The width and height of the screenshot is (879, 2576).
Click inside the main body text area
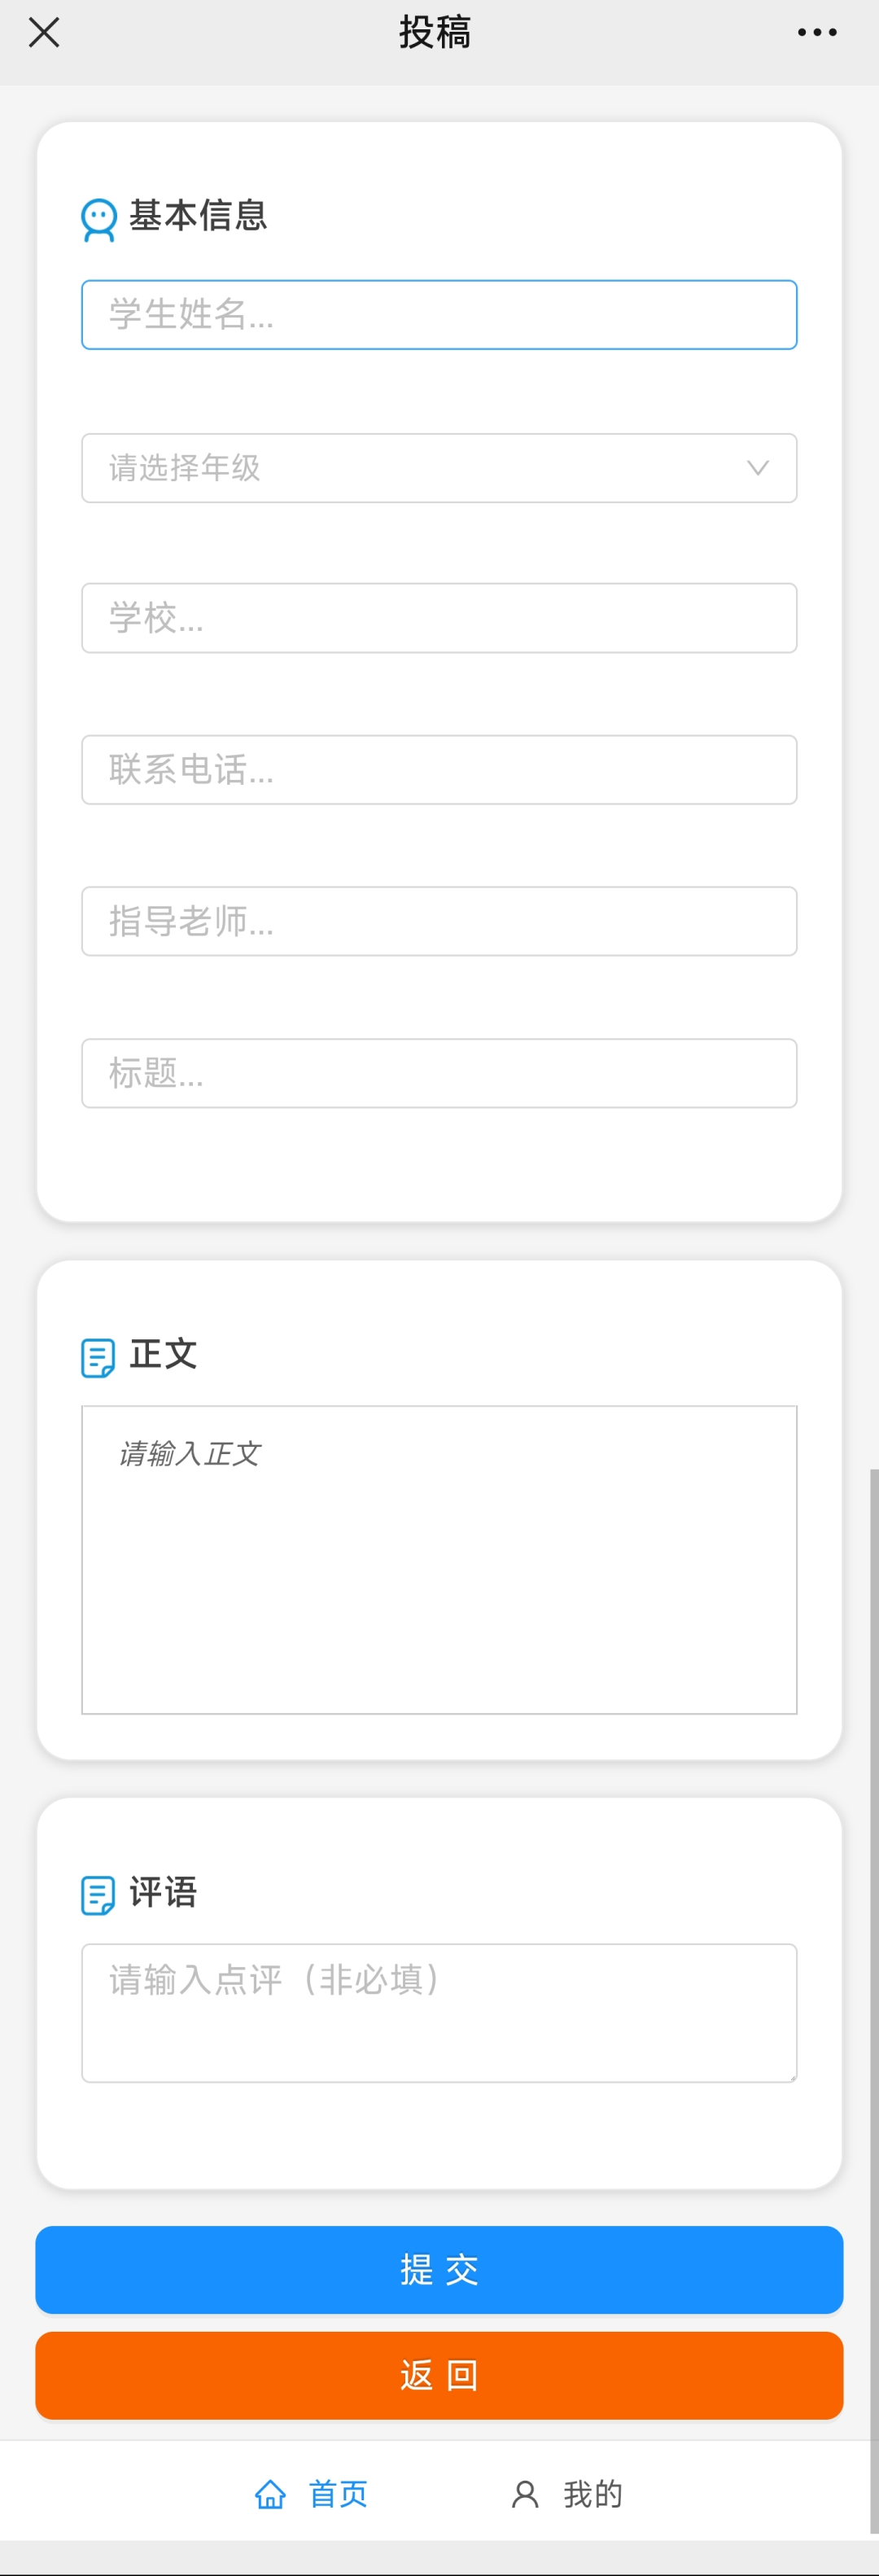click(439, 1560)
